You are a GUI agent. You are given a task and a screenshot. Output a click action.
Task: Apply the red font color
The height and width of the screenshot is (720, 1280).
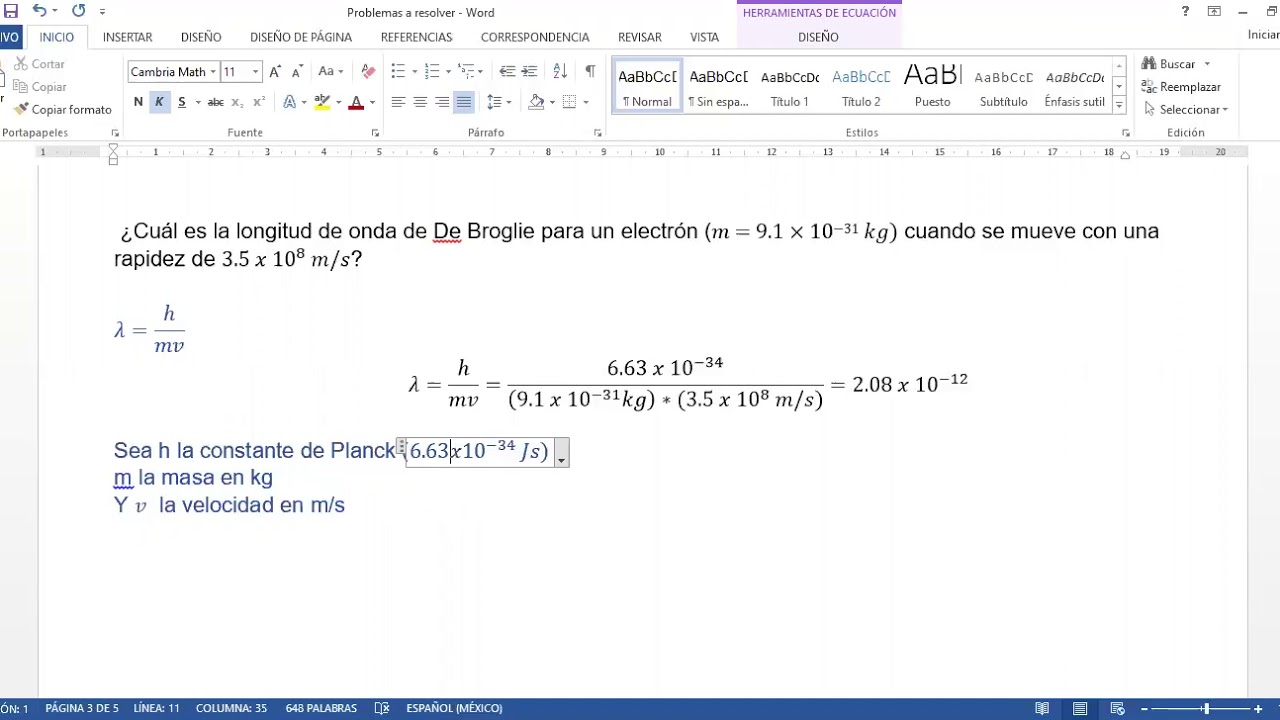coord(356,102)
